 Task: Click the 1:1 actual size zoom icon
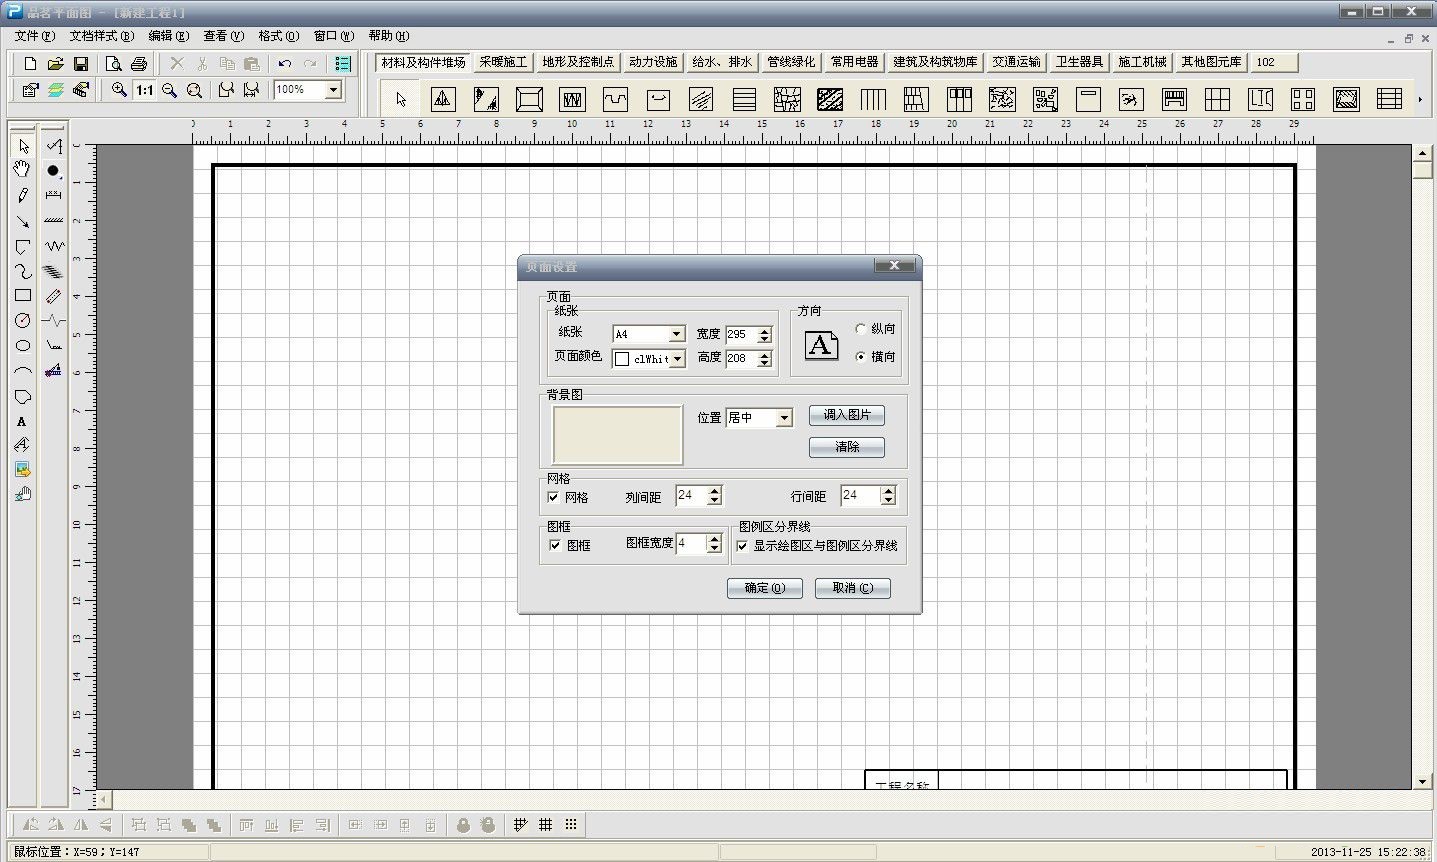click(145, 90)
